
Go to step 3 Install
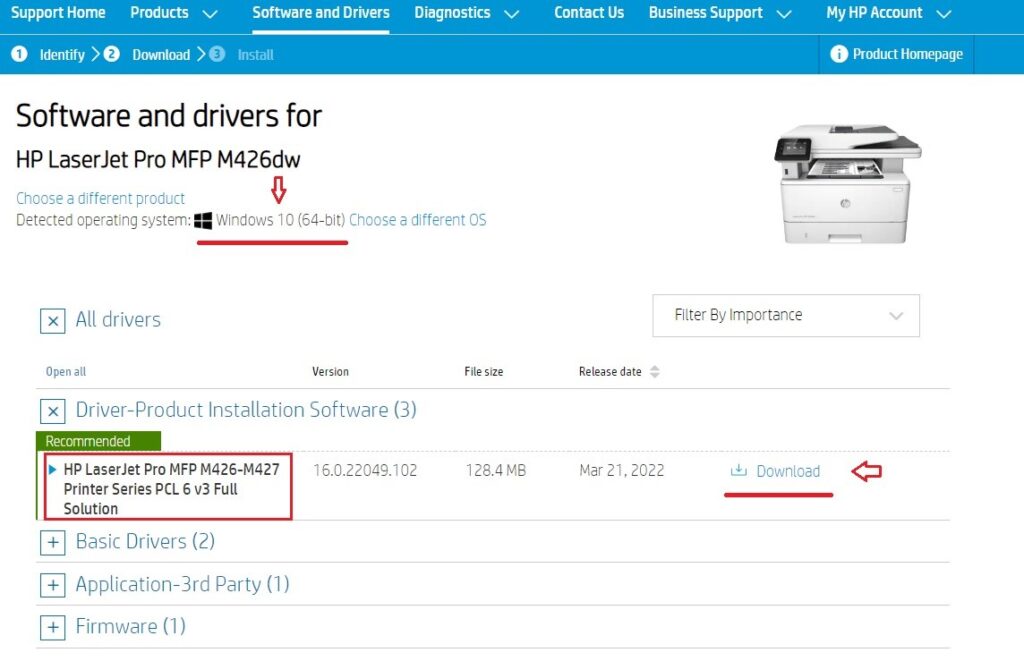coord(255,55)
